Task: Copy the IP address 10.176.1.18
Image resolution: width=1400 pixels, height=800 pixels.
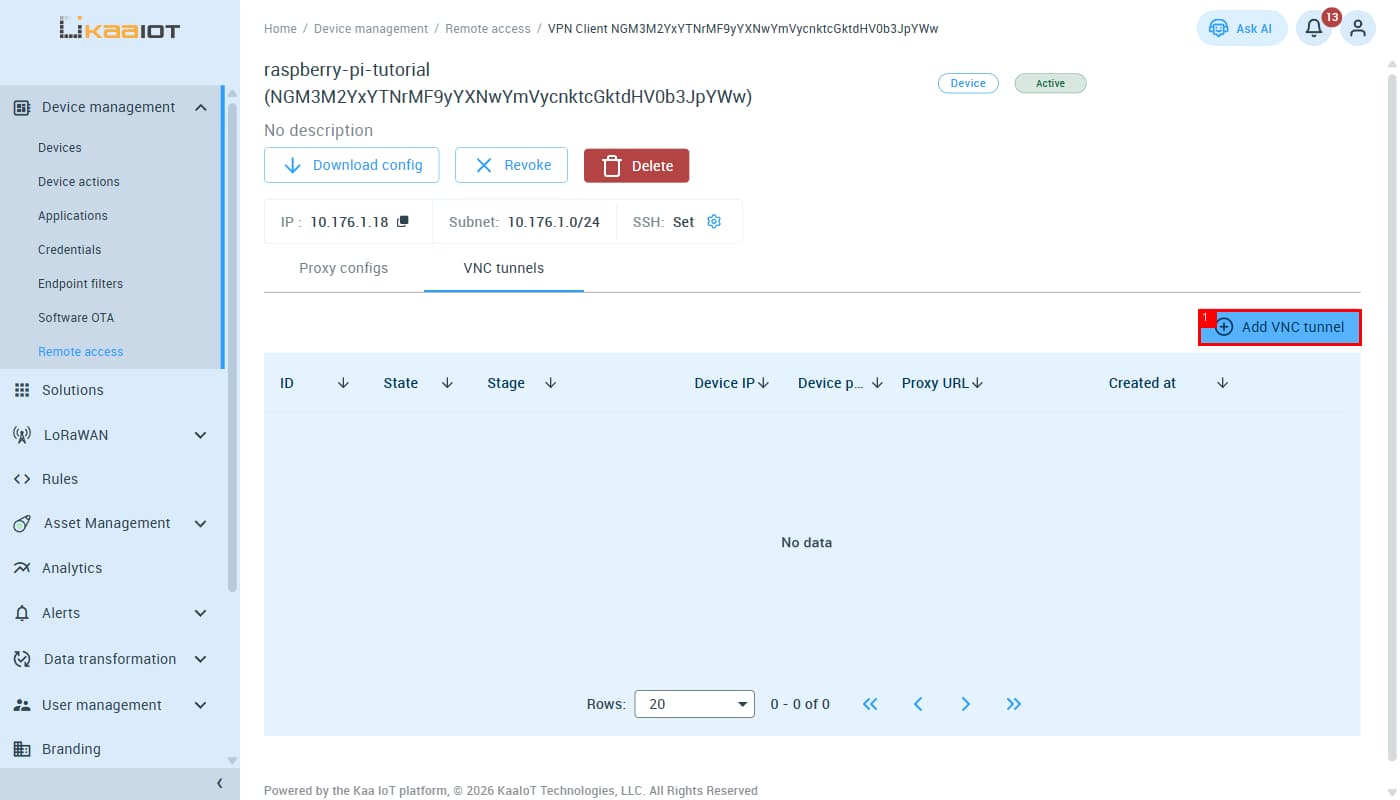Action: [x=403, y=222]
